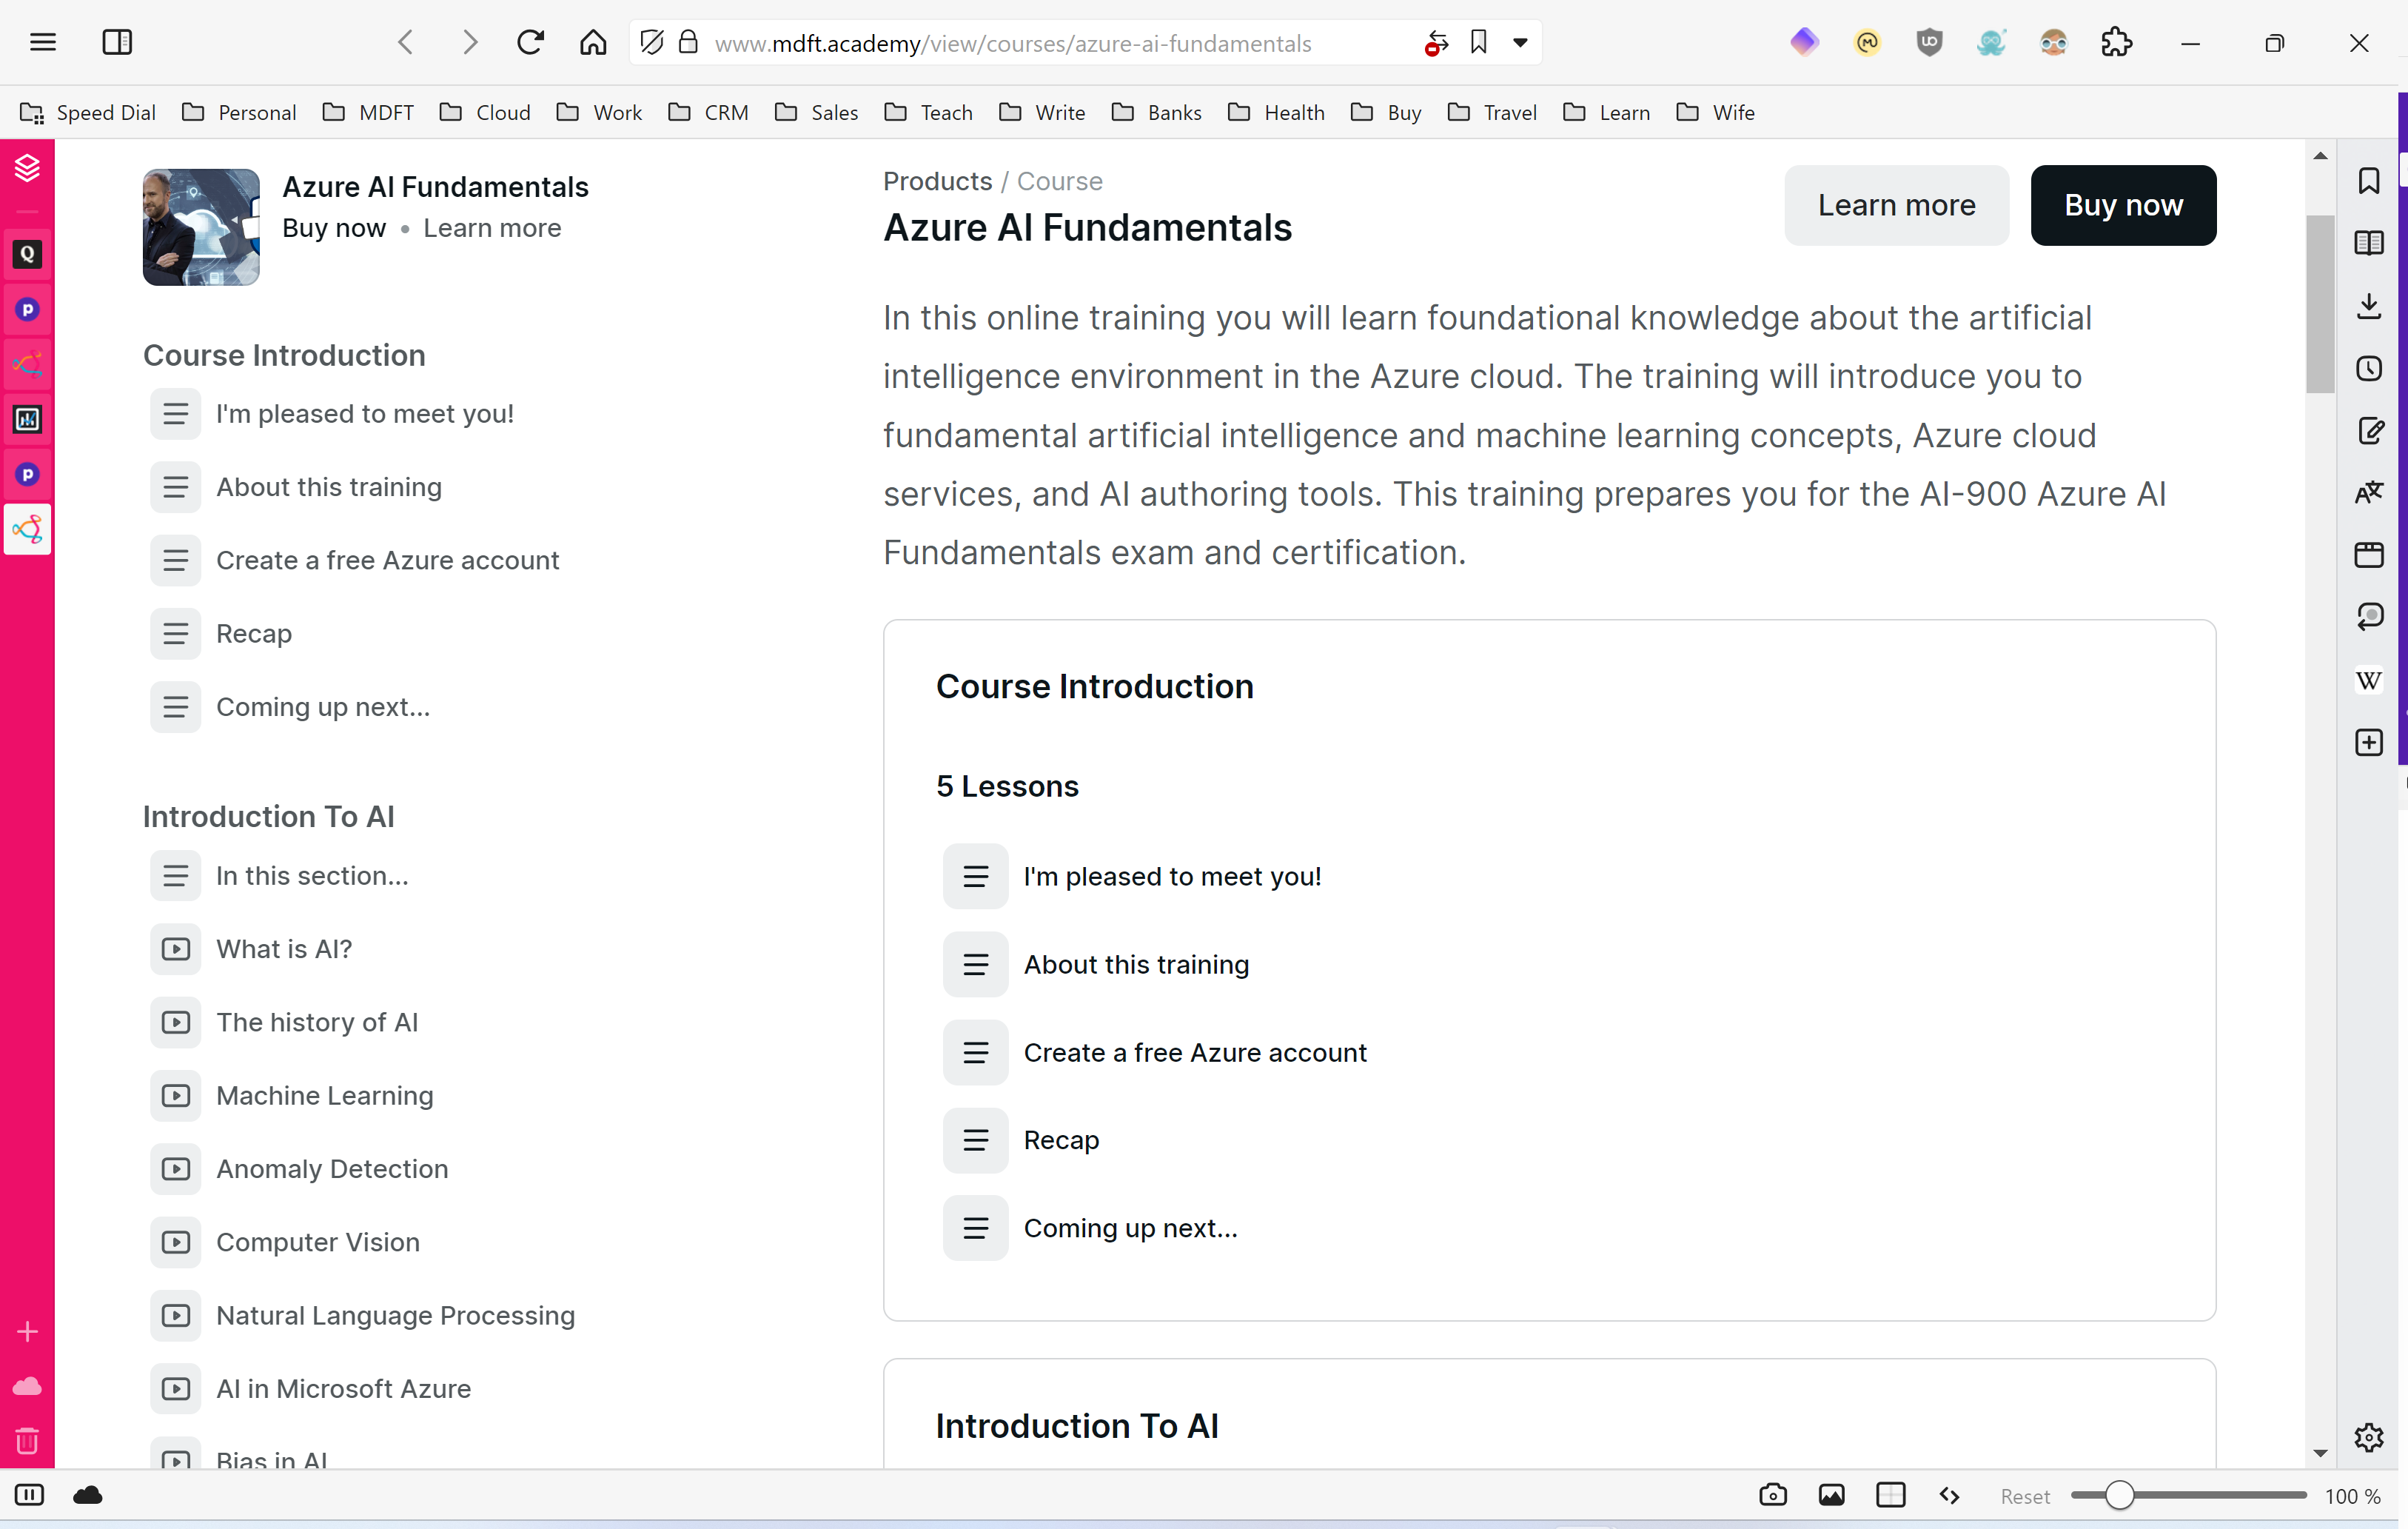Click the page zoom slider
2408x1529 pixels.
coord(2118,1495)
